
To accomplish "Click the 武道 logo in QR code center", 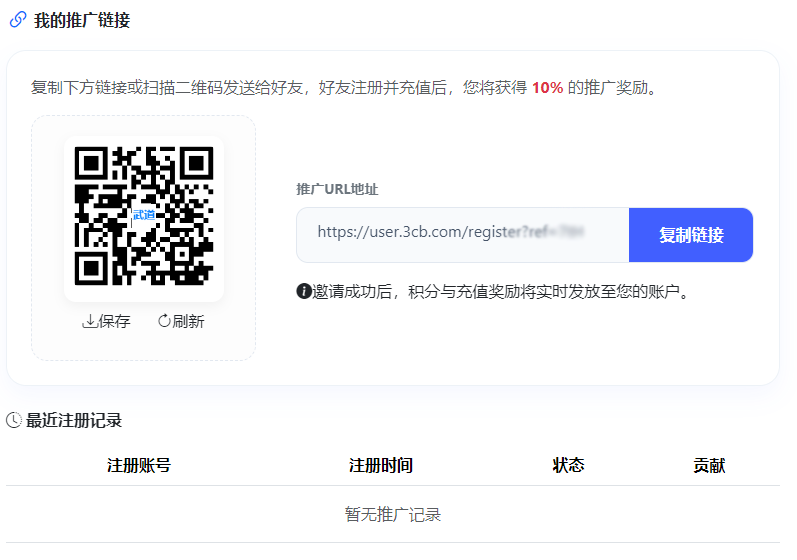I will coord(143,215).
